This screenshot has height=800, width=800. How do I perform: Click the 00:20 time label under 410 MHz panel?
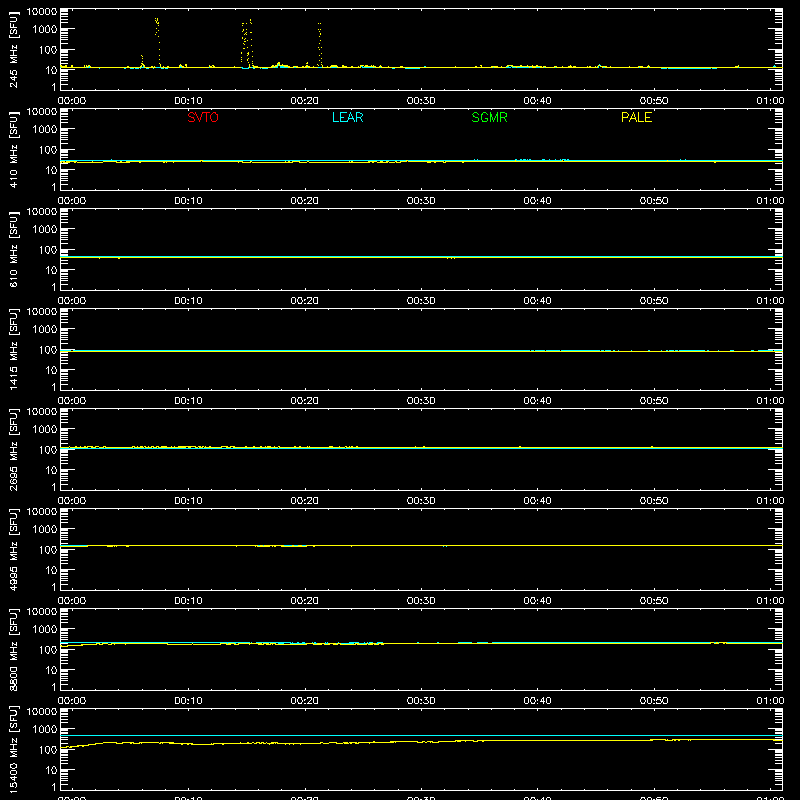click(x=305, y=201)
